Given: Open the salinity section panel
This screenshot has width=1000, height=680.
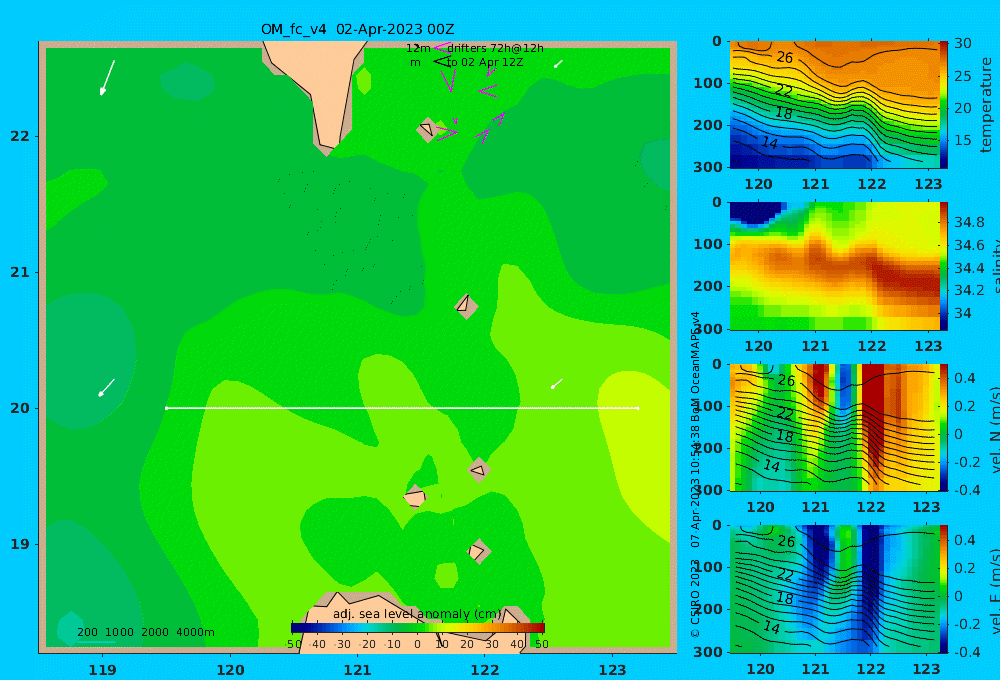Looking at the screenshot, I should pyautogui.click(x=834, y=266).
